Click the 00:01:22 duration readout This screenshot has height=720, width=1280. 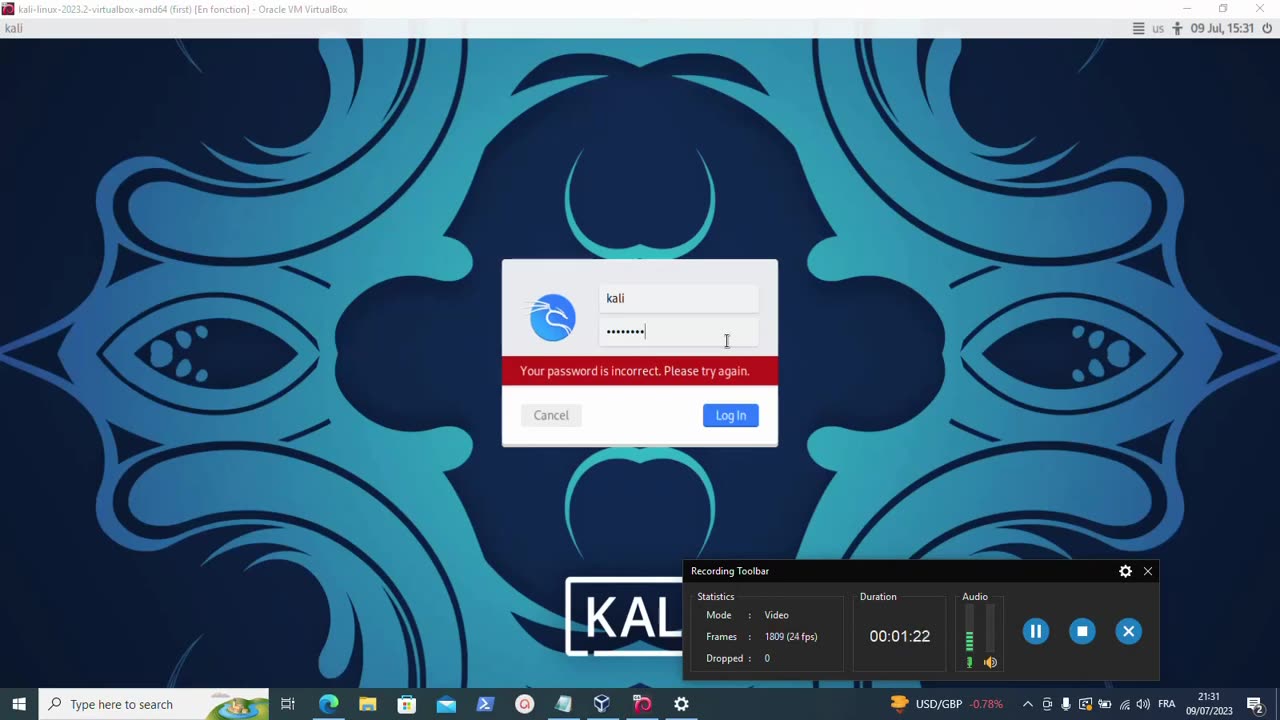(899, 636)
